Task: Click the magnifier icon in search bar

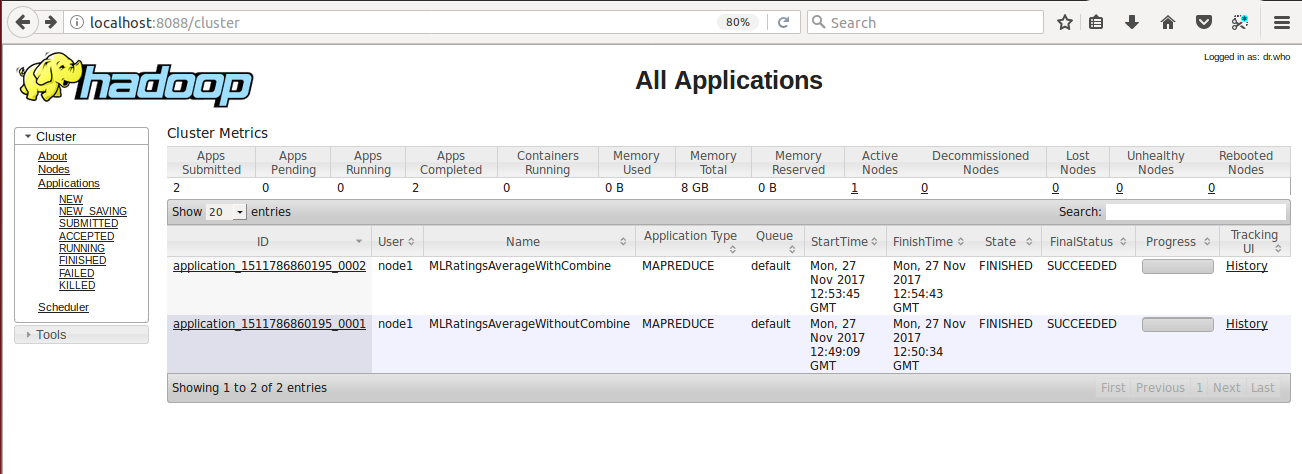Action: (818, 22)
